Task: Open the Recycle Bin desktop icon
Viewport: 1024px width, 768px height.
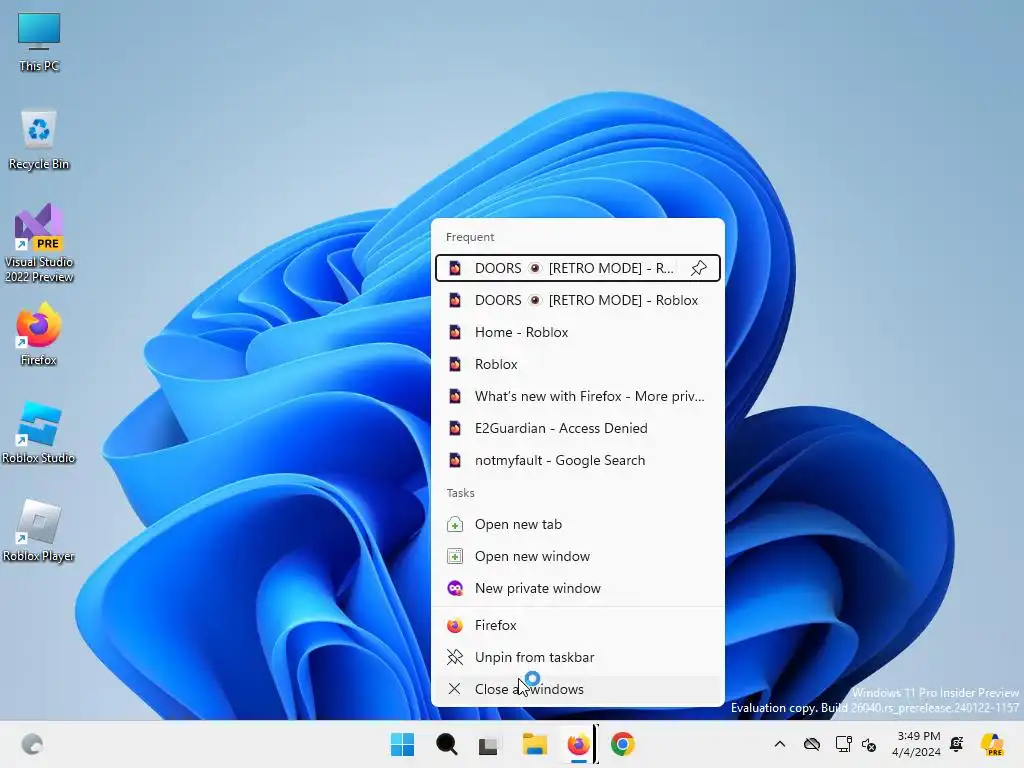Action: (39, 140)
